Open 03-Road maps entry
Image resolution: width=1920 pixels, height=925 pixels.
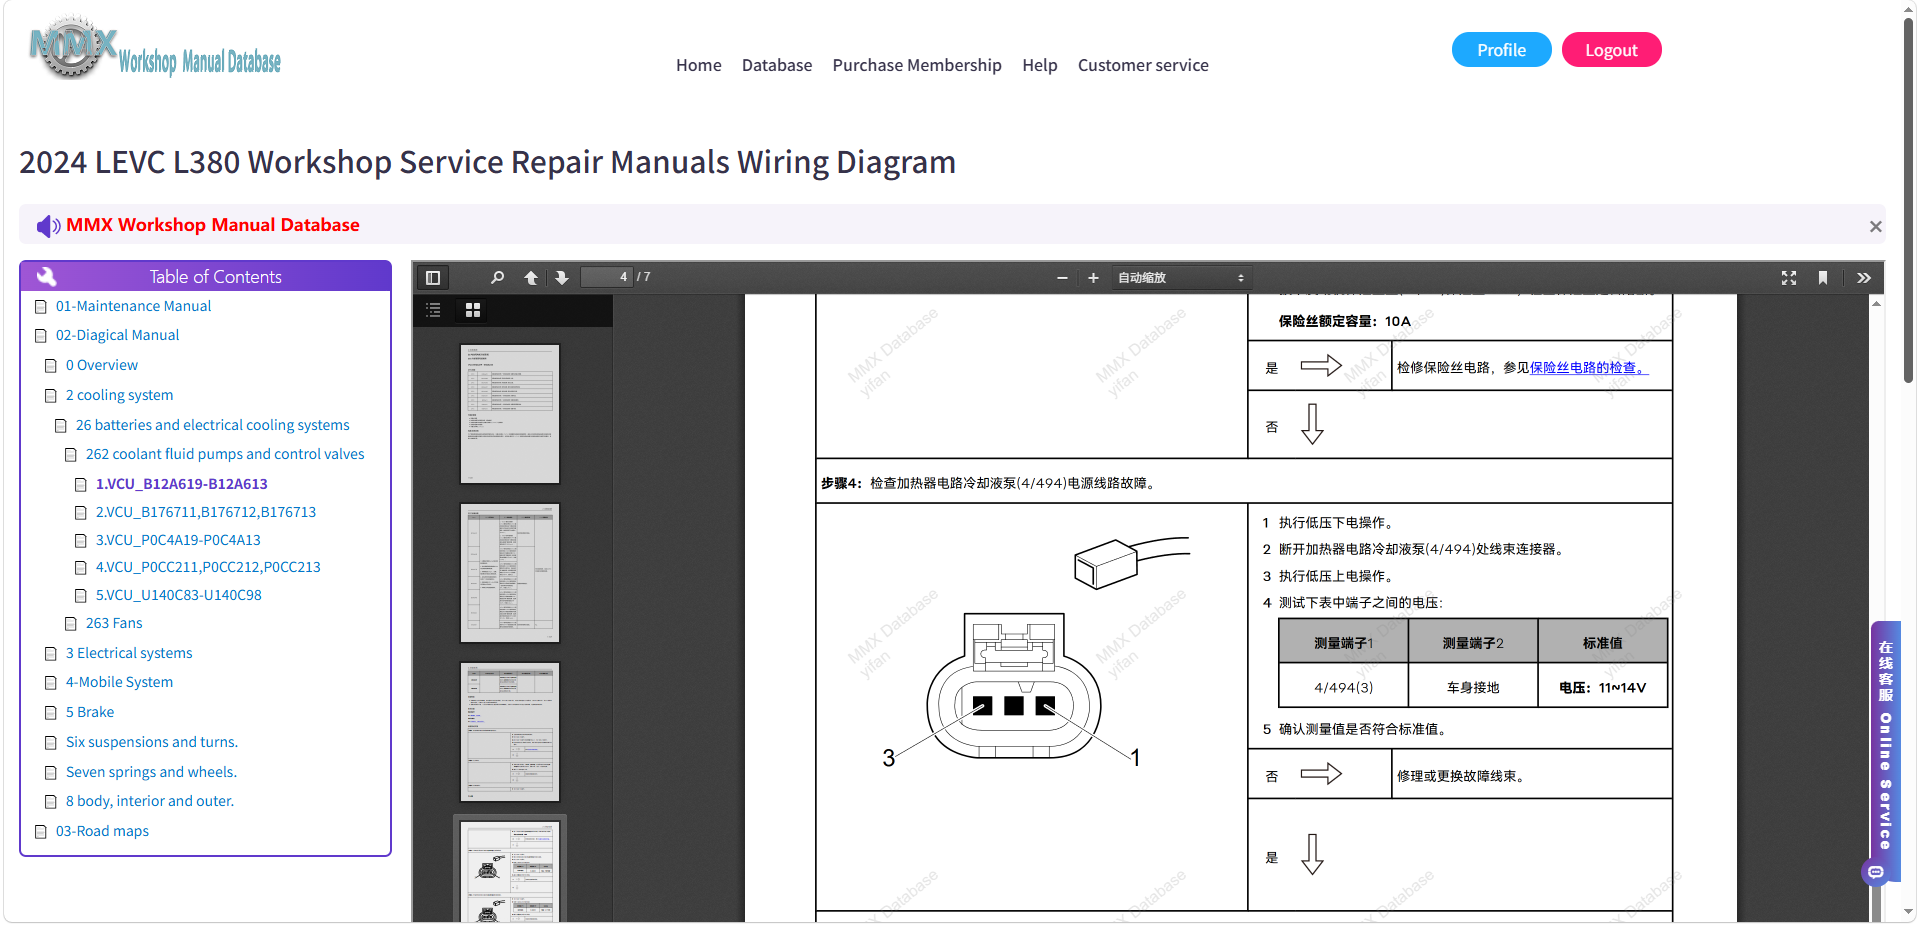[102, 831]
